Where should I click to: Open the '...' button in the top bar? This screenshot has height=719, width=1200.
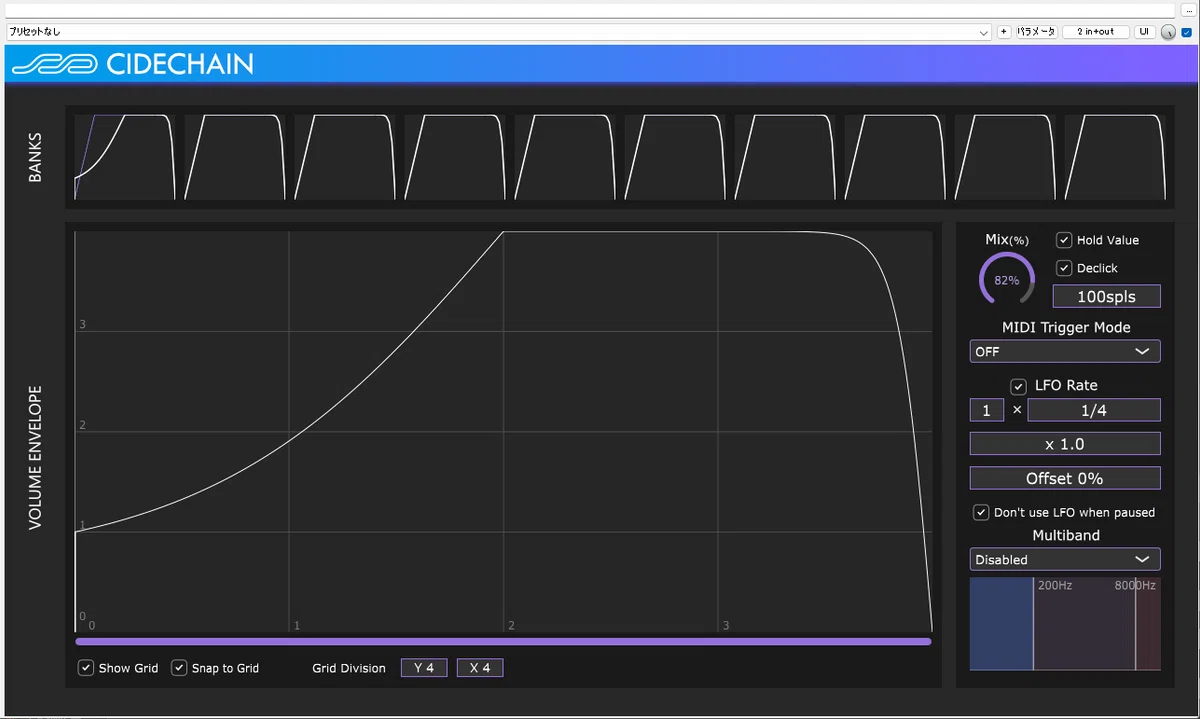pyautogui.click(x=1189, y=10)
